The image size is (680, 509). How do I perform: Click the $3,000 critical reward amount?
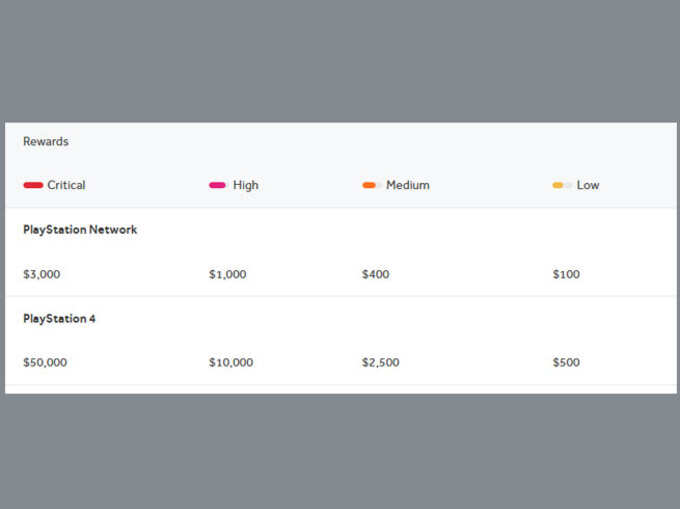point(41,274)
